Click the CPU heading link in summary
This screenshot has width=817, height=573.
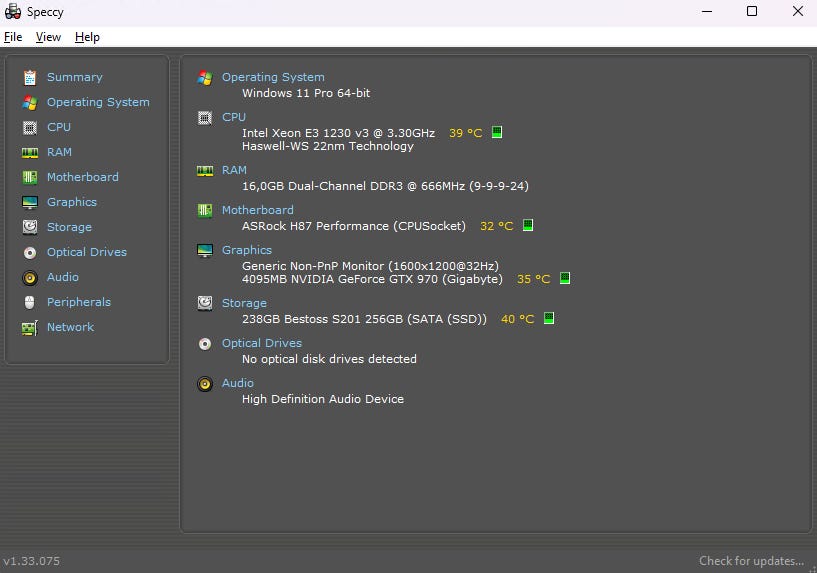234,117
